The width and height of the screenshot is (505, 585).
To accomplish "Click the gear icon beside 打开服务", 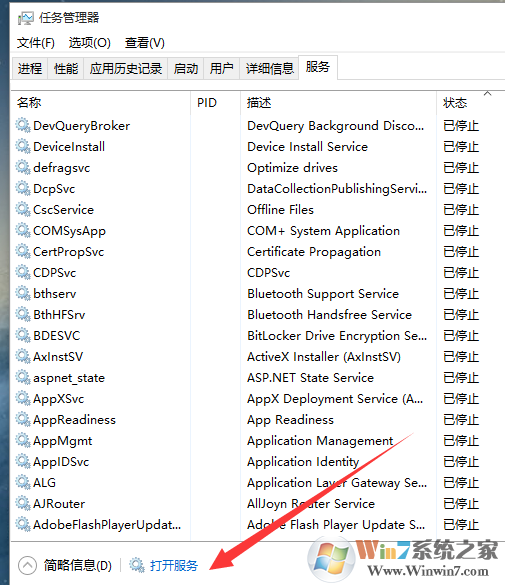I will coord(137,566).
